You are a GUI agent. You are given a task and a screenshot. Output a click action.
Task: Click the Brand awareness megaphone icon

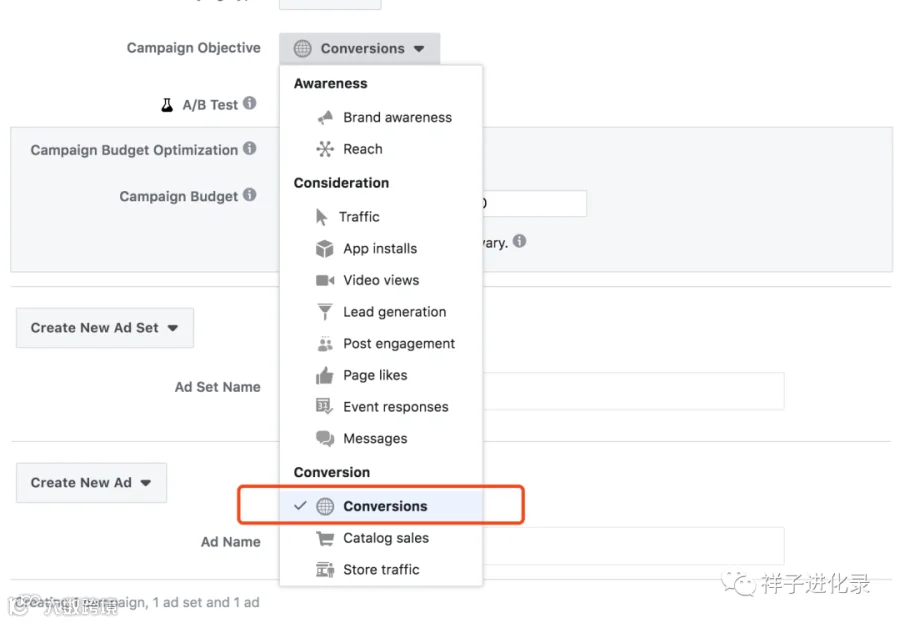(x=325, y=118)
